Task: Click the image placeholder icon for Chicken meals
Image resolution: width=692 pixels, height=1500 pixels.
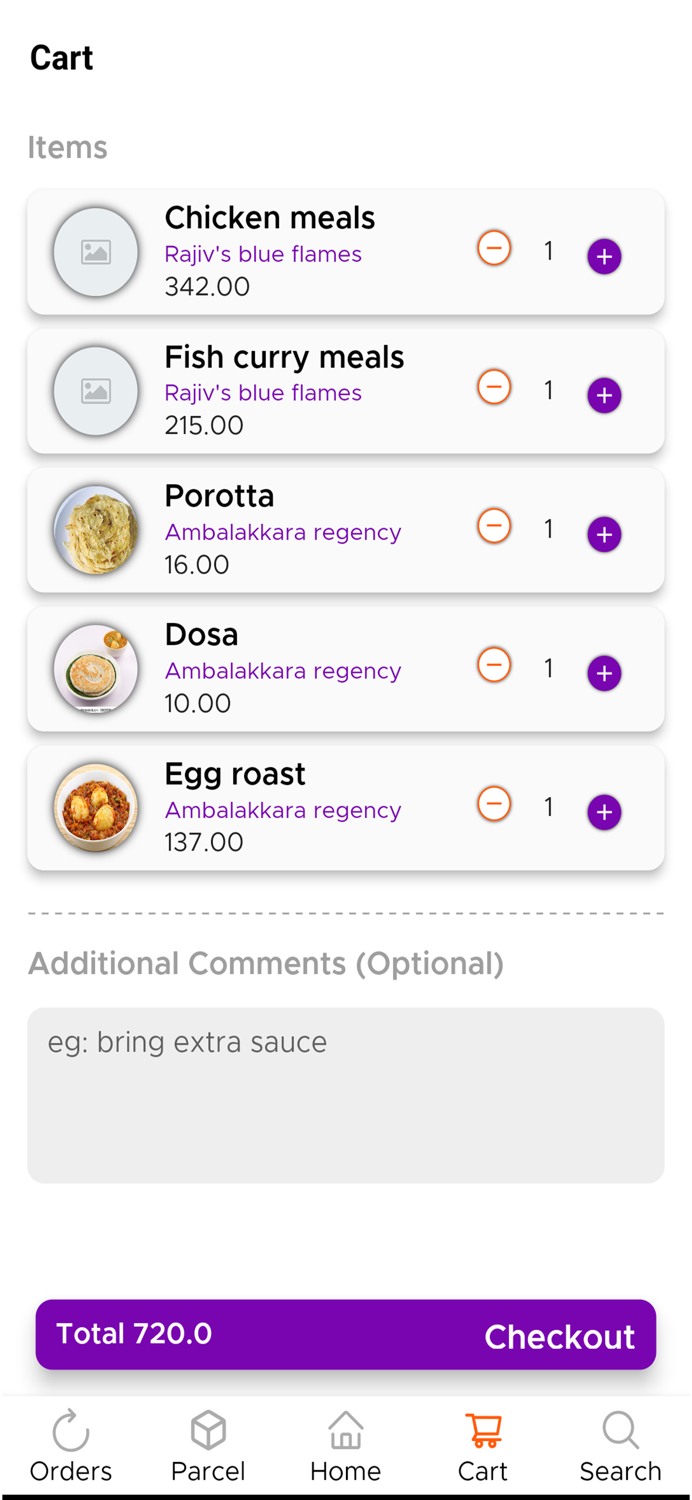Action: point(96,252)
